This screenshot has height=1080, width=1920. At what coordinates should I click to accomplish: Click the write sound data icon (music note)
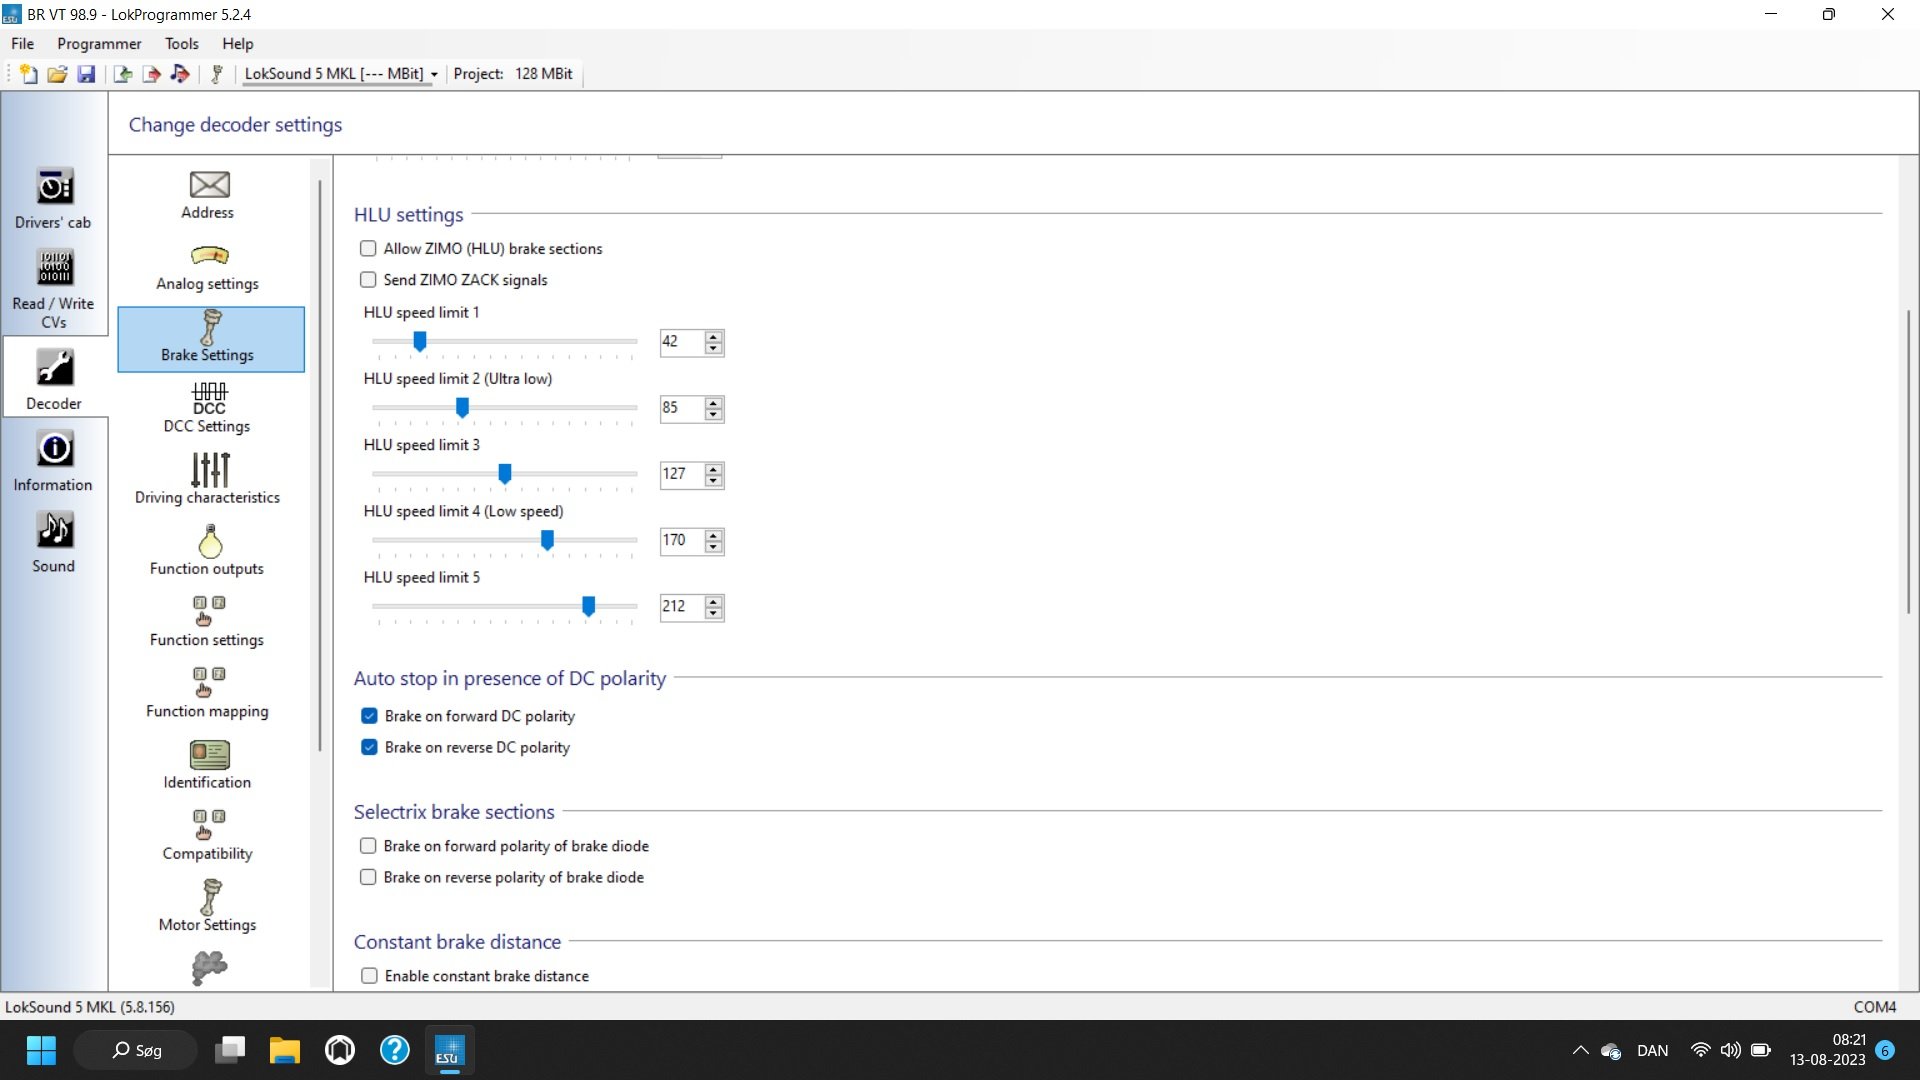coord(180,74)
